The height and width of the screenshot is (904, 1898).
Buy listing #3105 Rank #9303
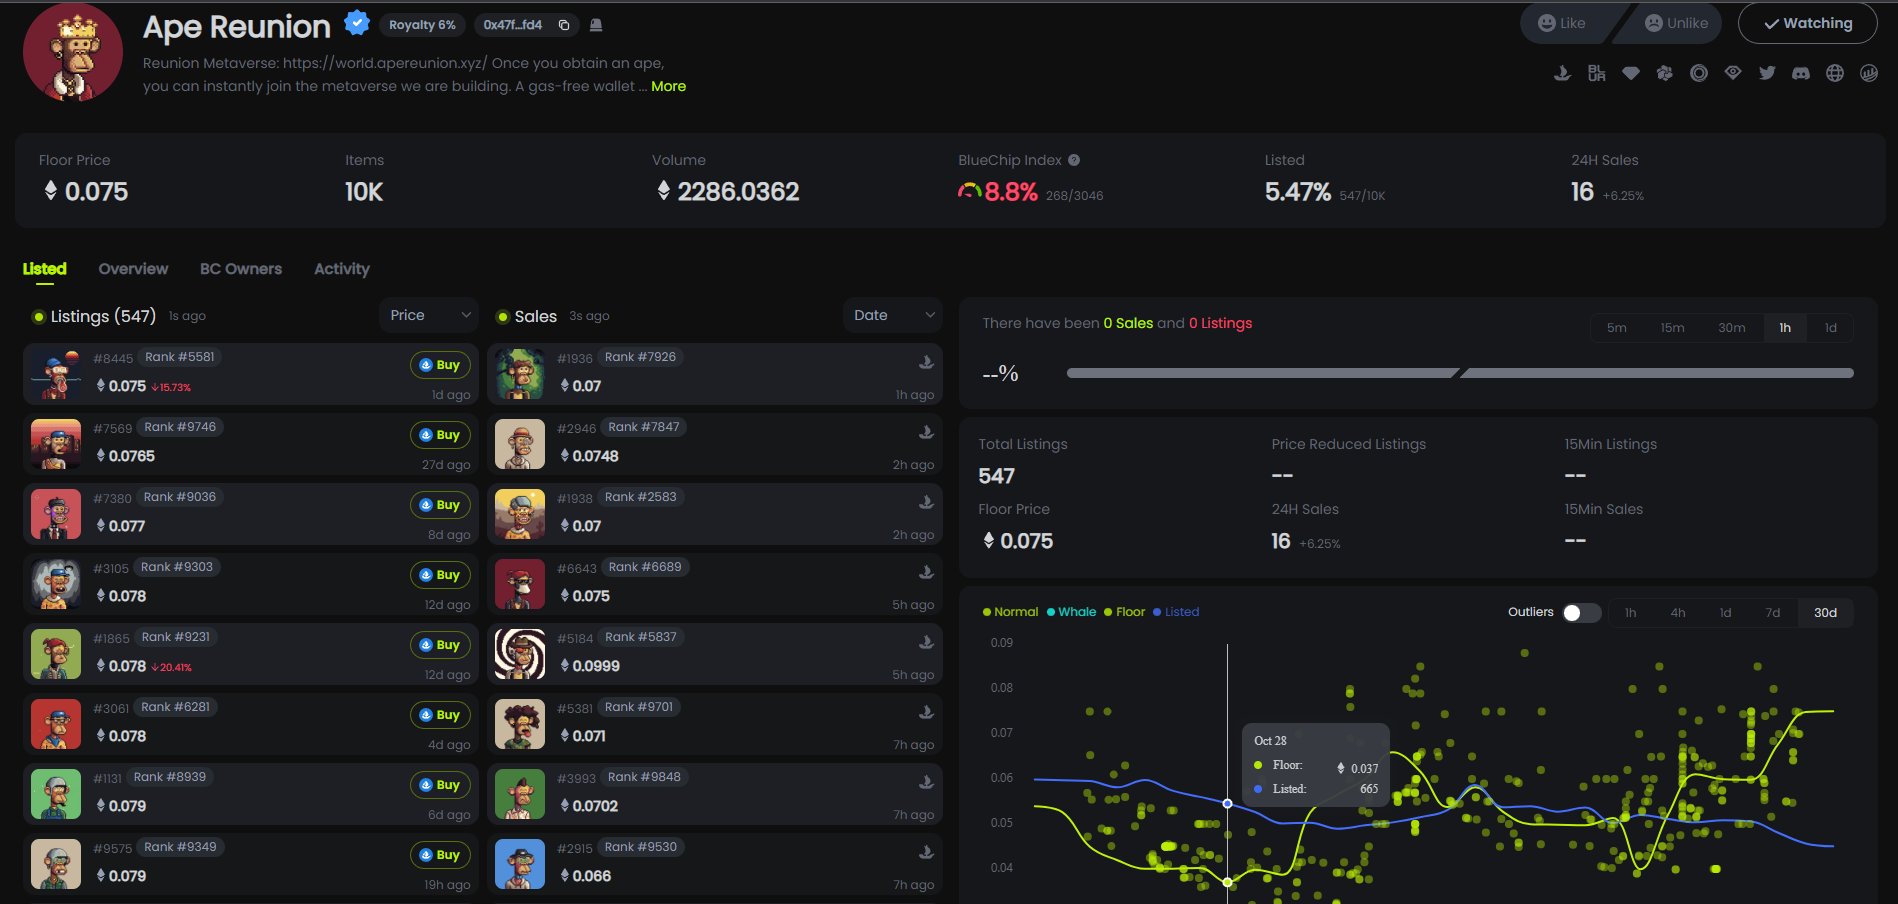[440, 575]
